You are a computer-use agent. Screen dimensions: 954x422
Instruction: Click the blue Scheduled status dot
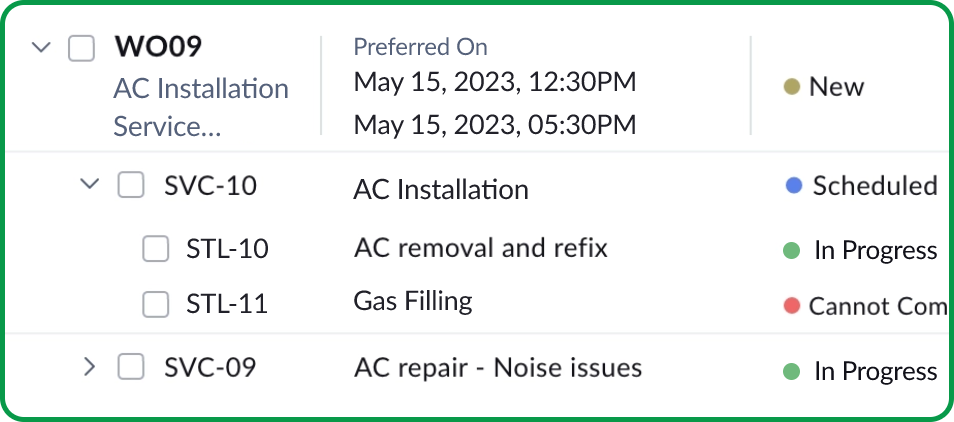click(x=794, y=186)
